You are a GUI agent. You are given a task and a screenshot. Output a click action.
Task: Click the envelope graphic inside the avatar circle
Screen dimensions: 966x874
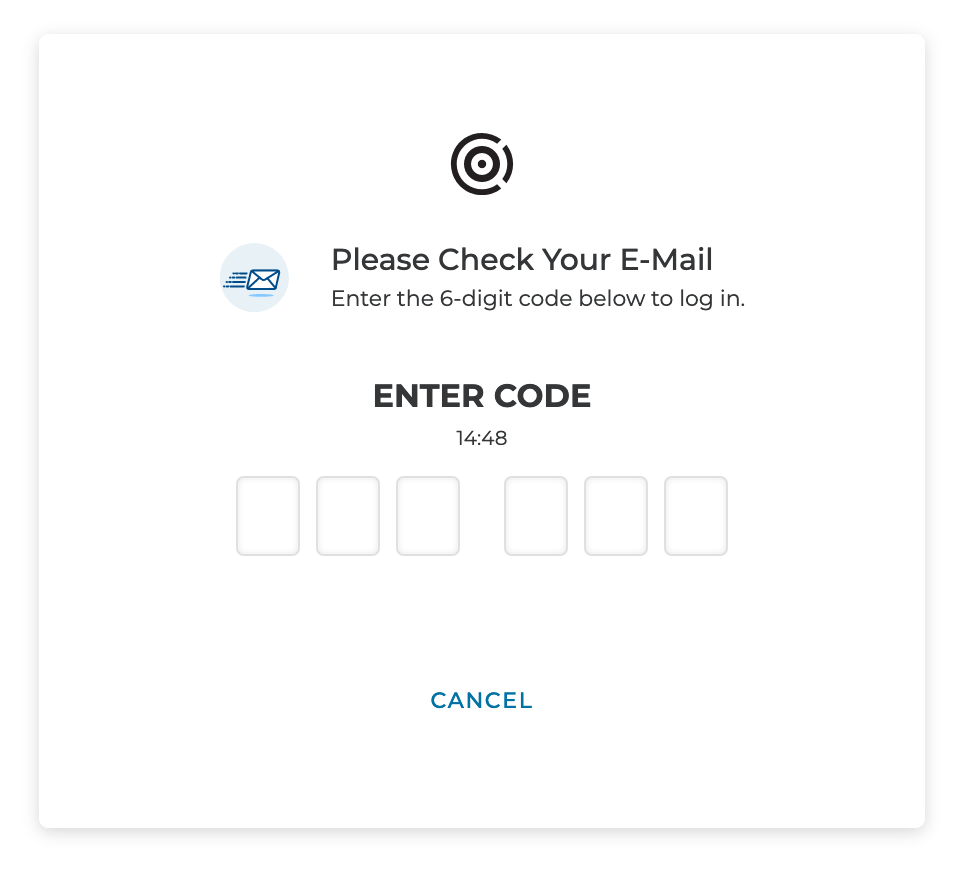tap(262, 277)
